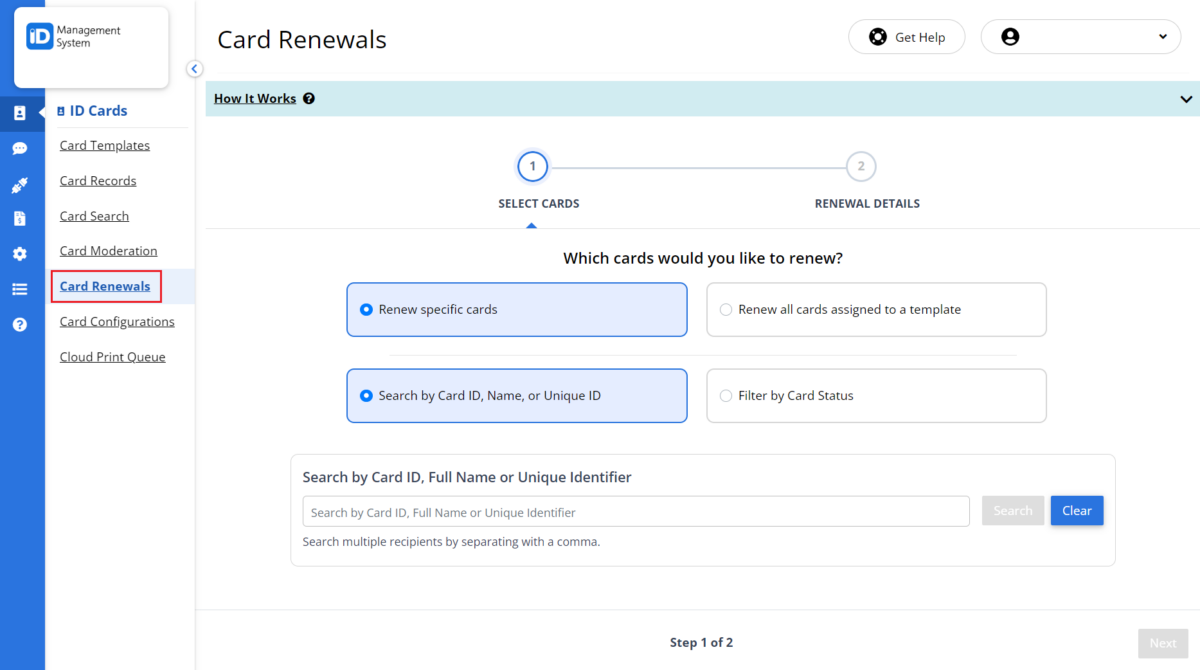Click the integrations plug icon

point(21,183)
